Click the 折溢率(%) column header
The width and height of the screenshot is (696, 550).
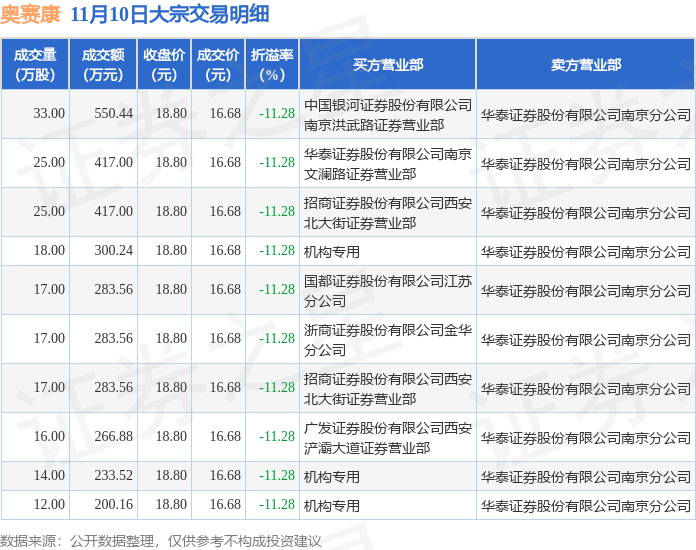point(272,64)
